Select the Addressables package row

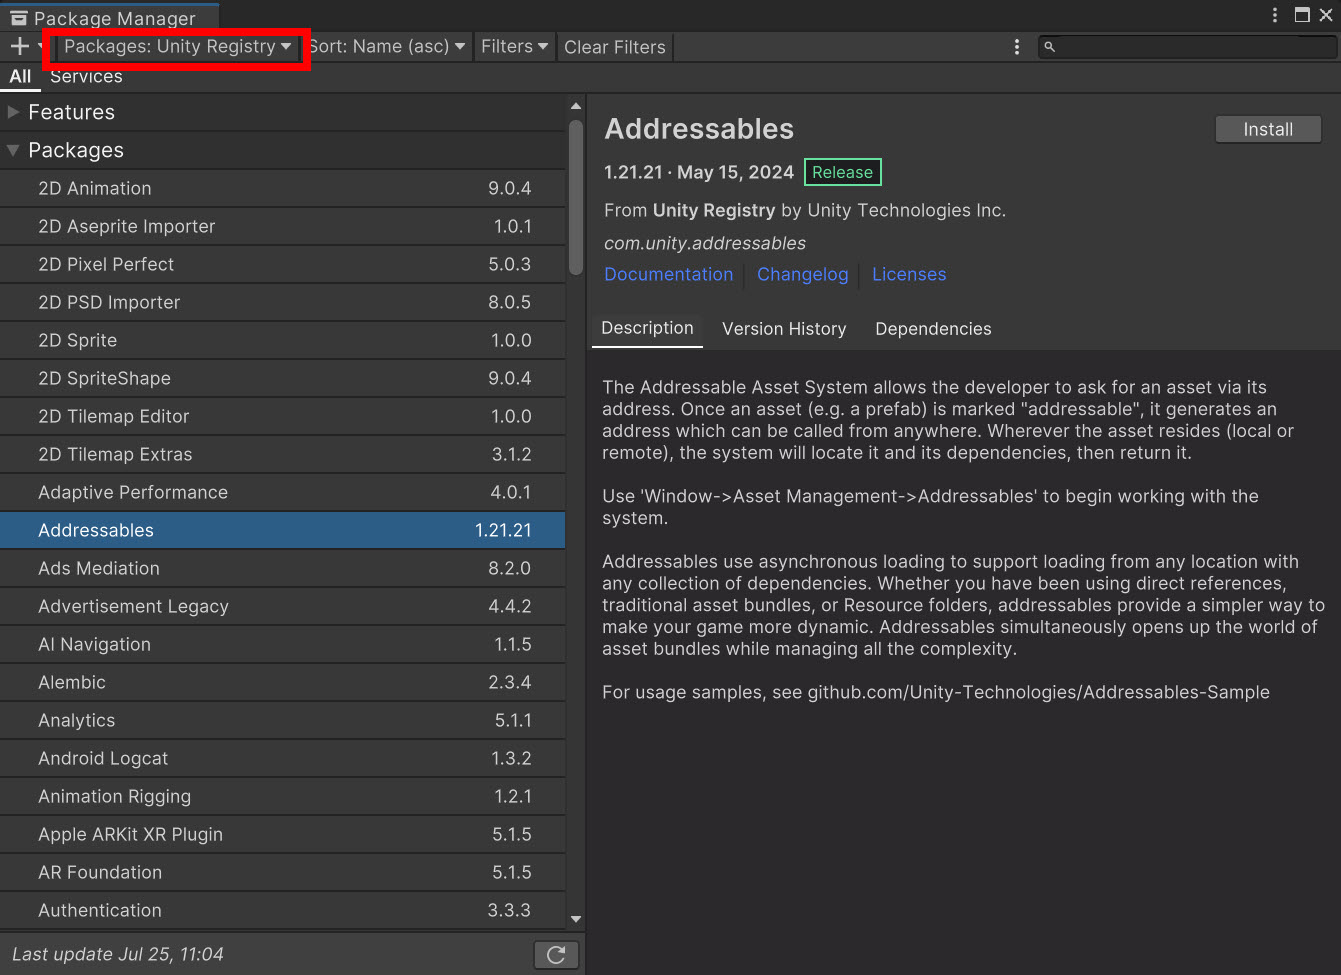point(283,530)
